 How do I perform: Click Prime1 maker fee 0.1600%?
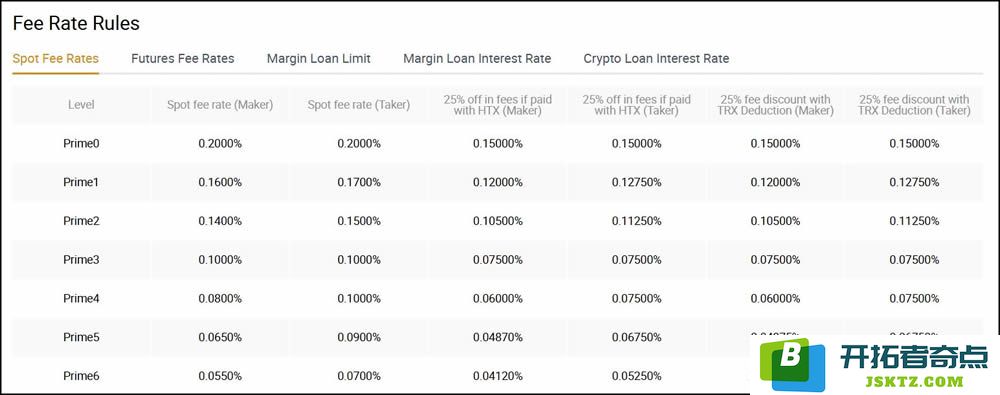220,183
